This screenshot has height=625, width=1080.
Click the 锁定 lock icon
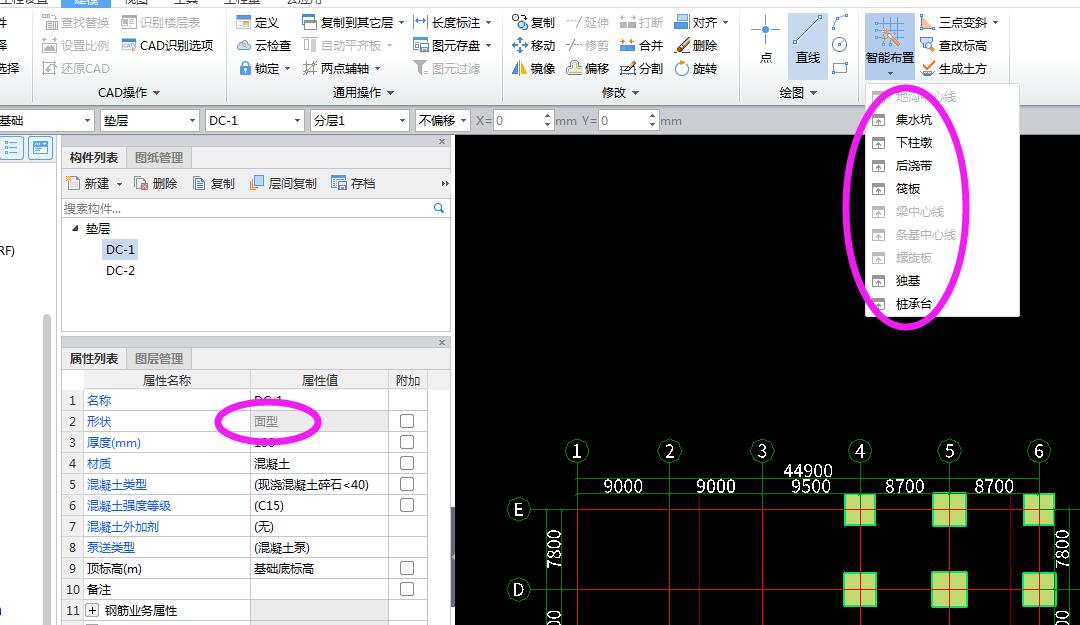tap(245, 68)
